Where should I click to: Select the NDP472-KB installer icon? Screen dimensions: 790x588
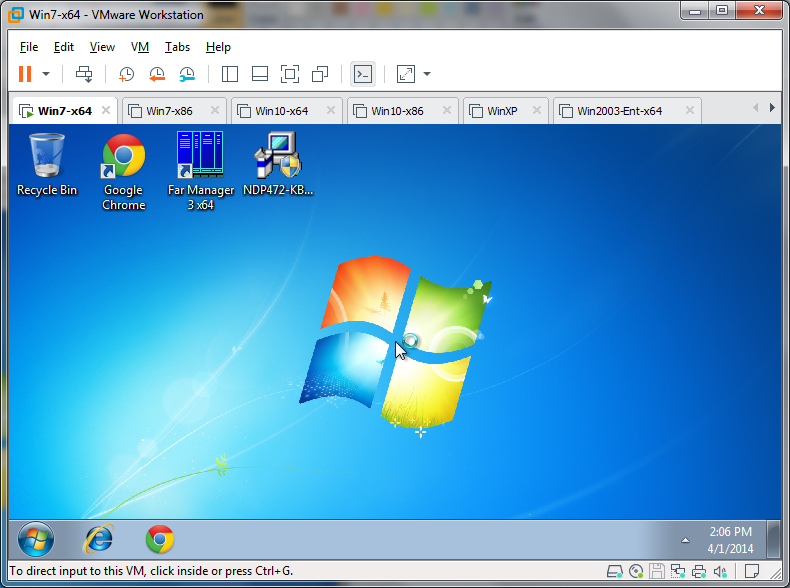278,164
